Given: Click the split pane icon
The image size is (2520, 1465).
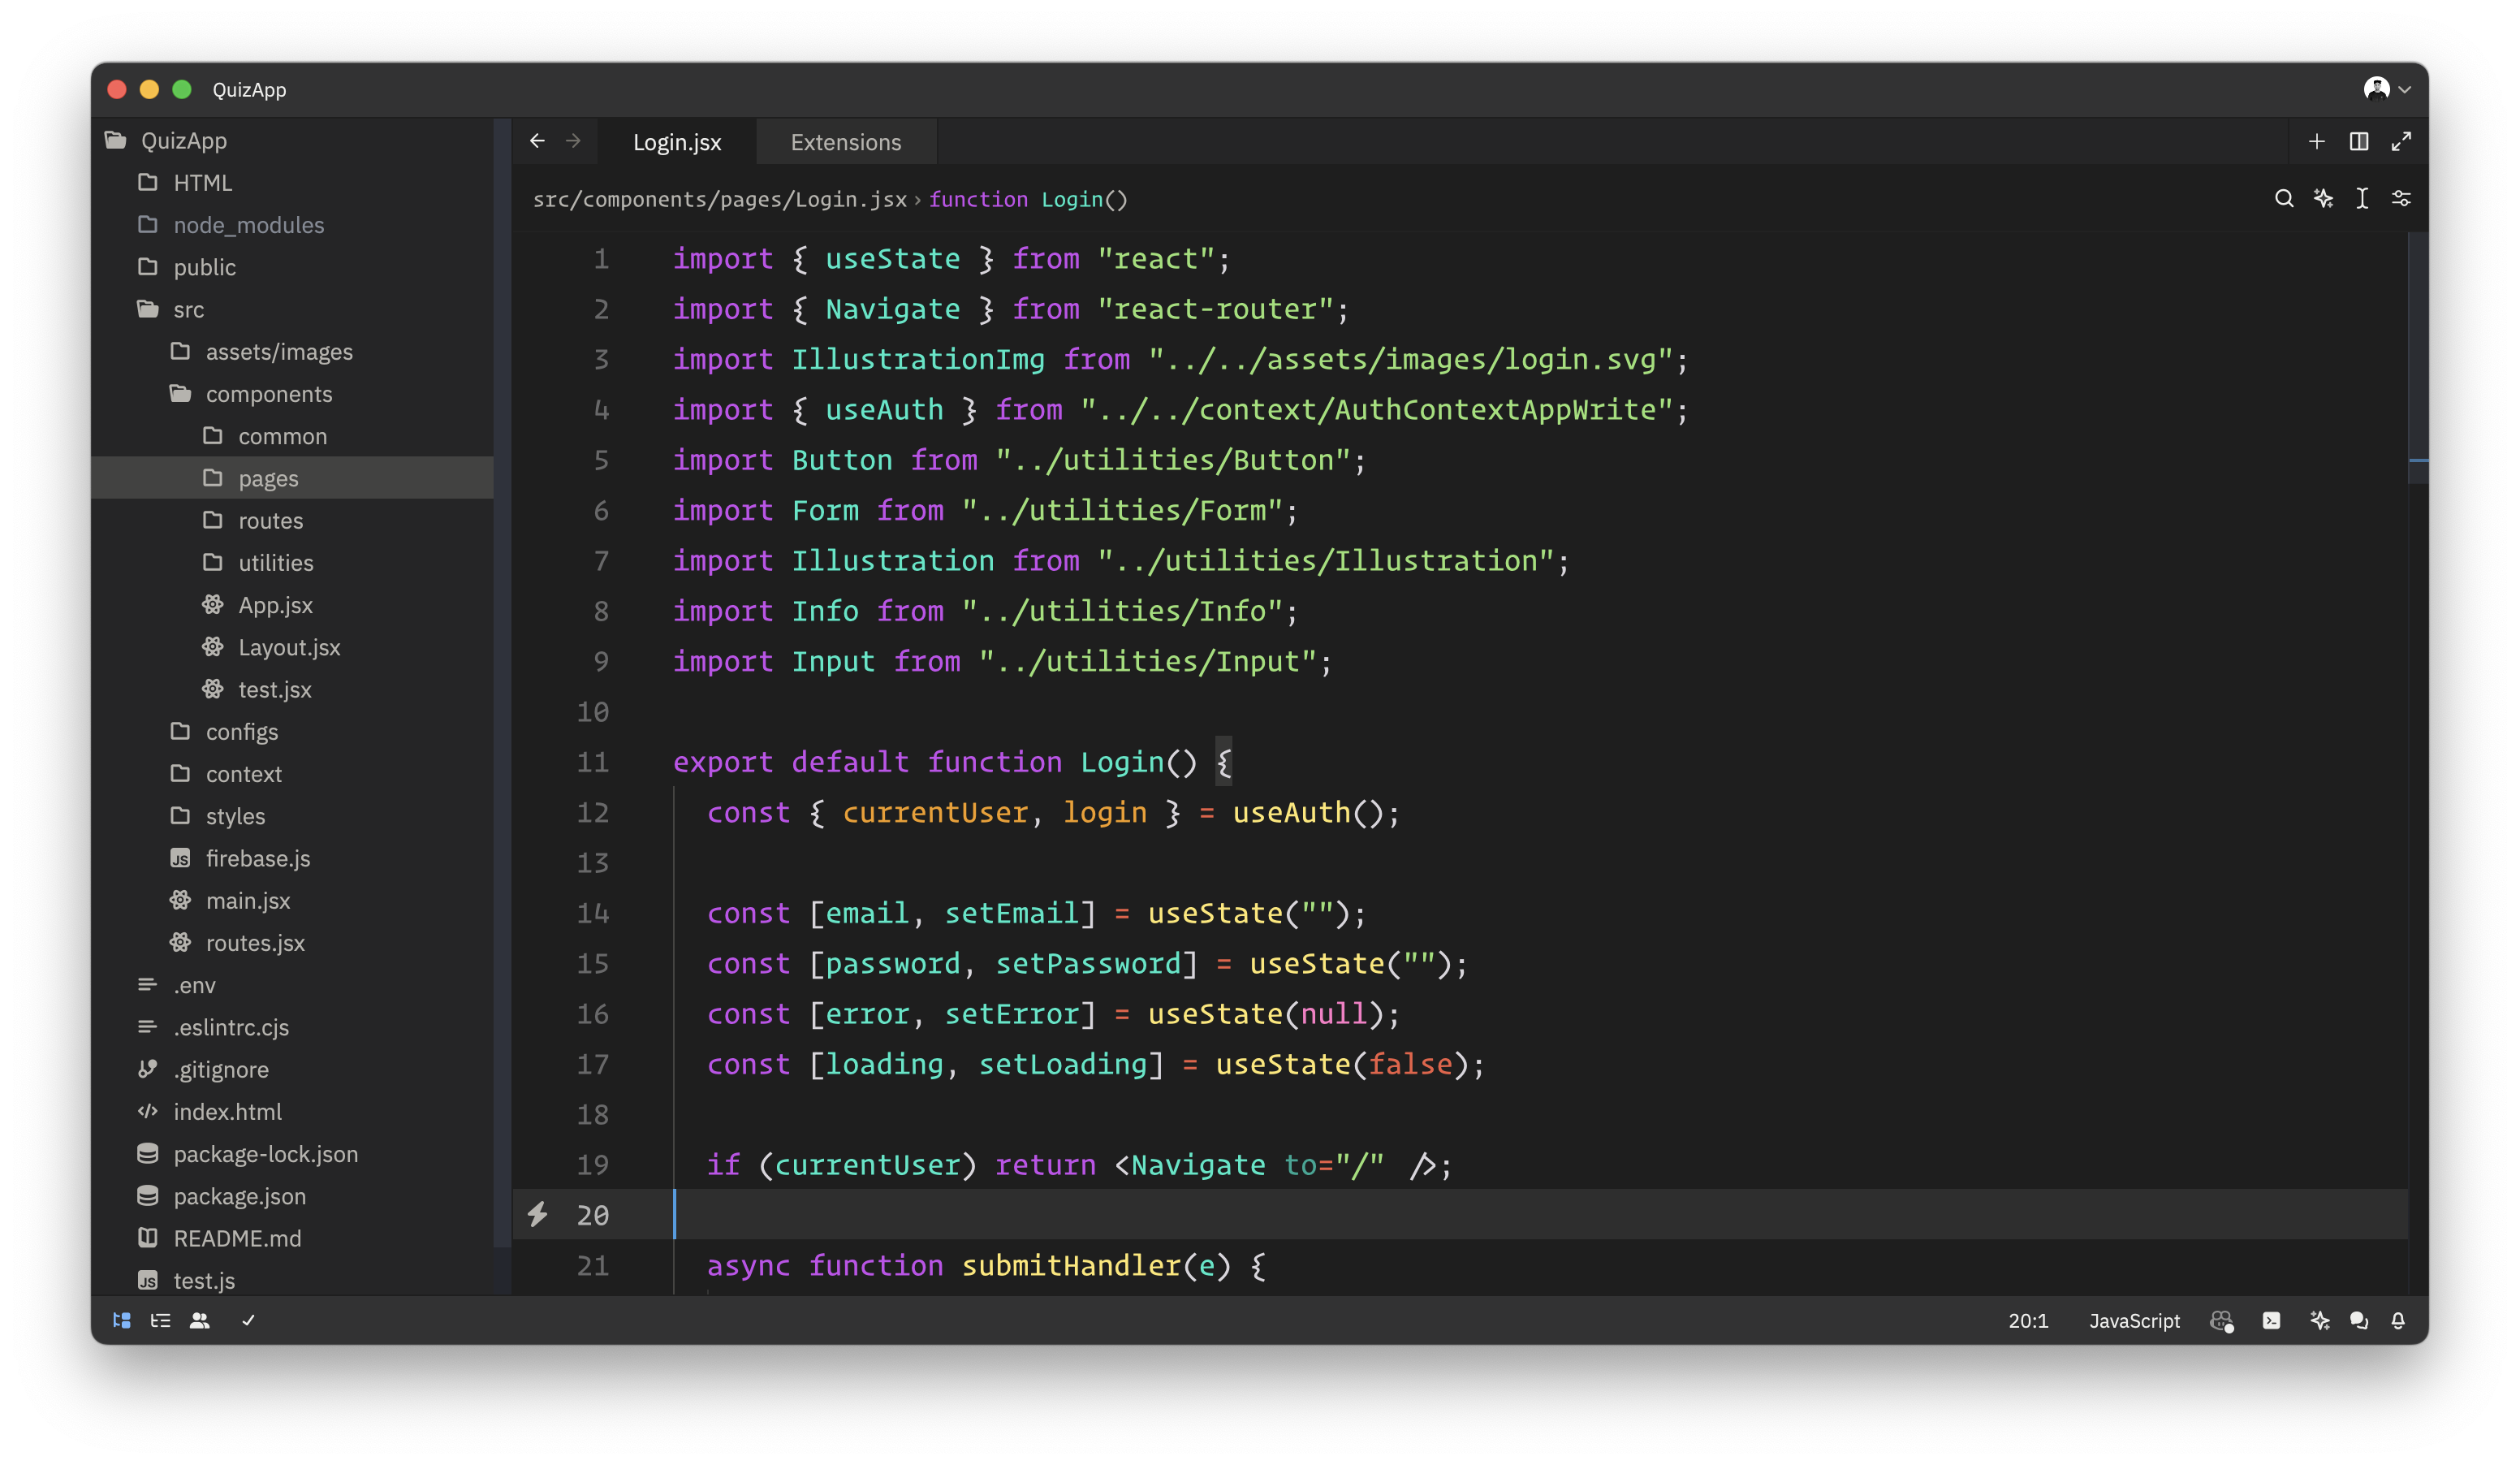Looking at the screenshot, I should [x=2359, y=141].
